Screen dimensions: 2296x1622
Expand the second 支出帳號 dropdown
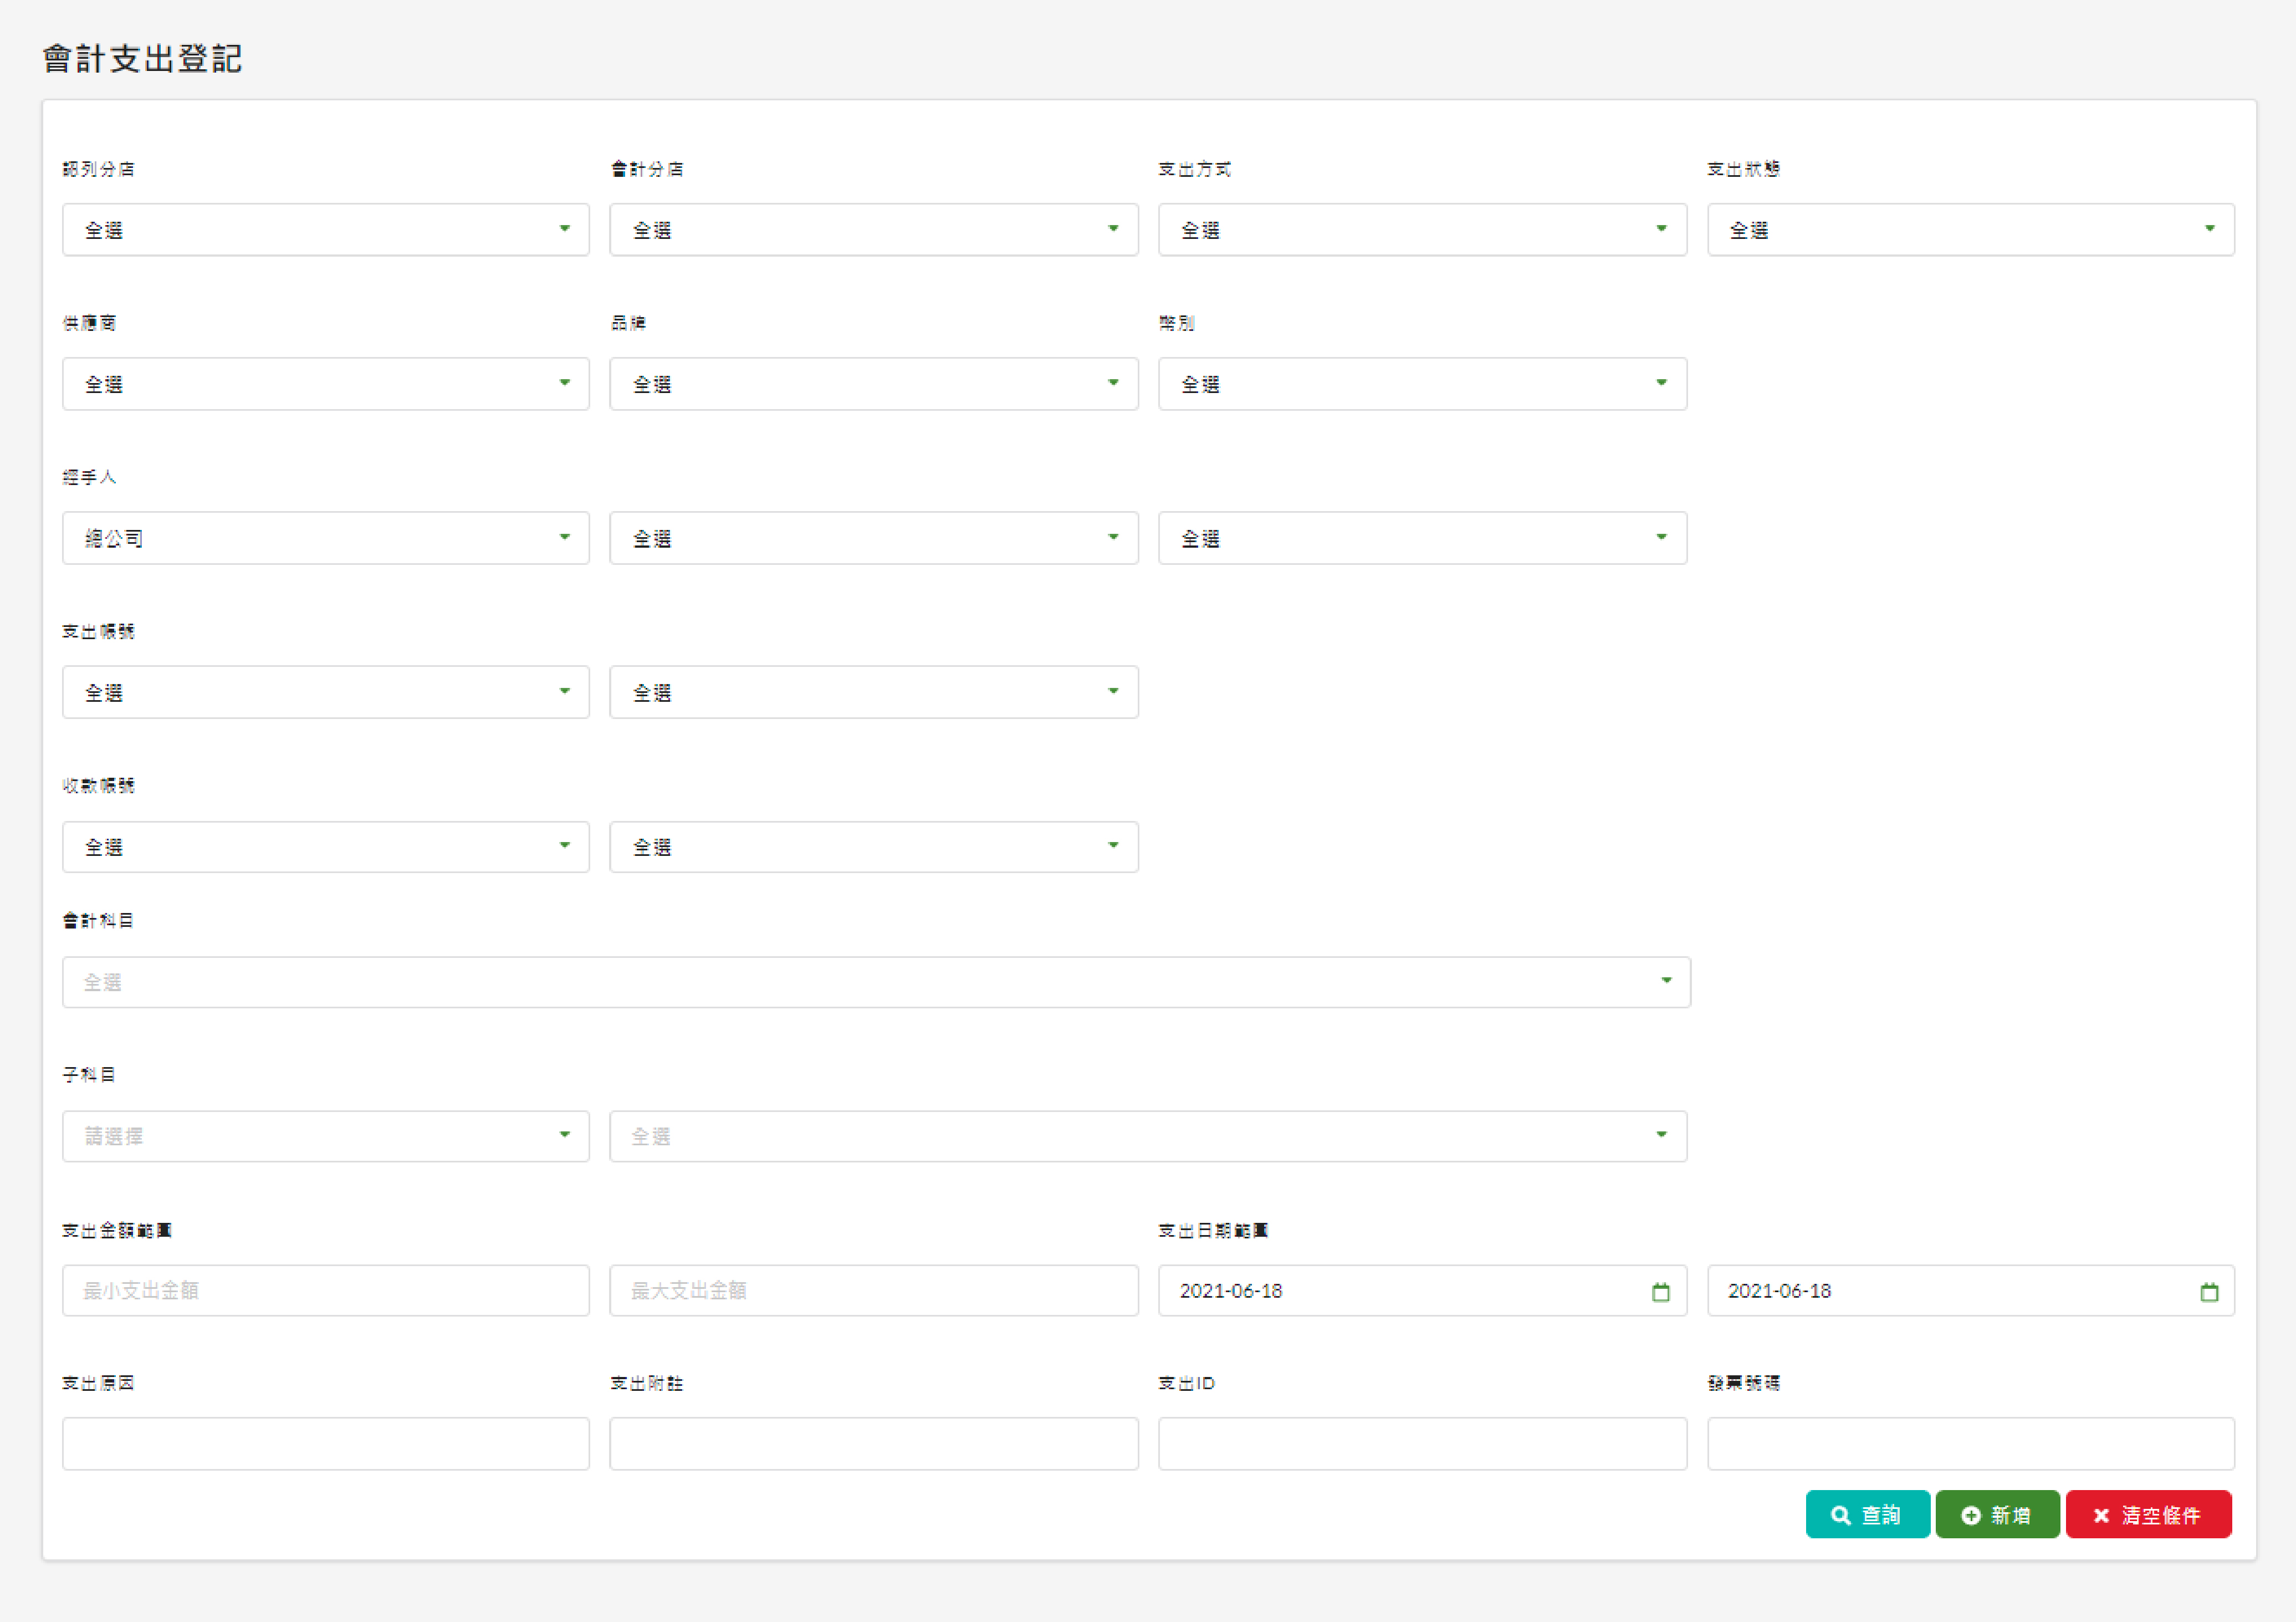874,692
